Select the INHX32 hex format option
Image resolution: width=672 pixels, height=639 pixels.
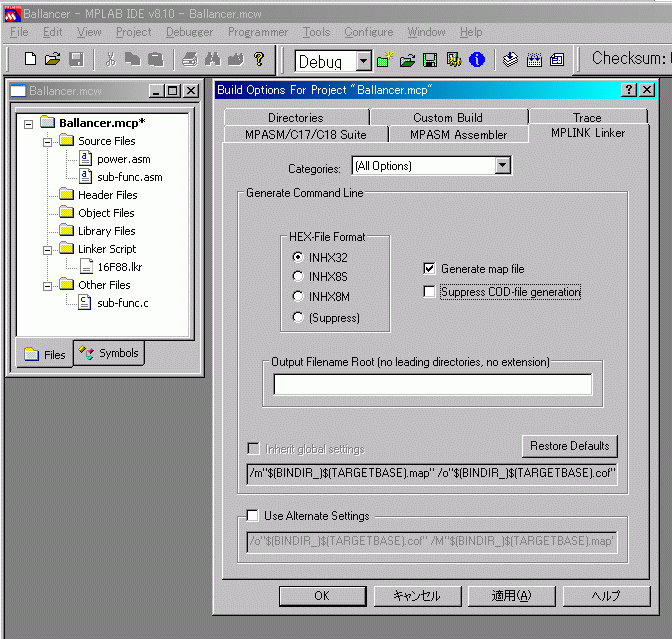298,257
